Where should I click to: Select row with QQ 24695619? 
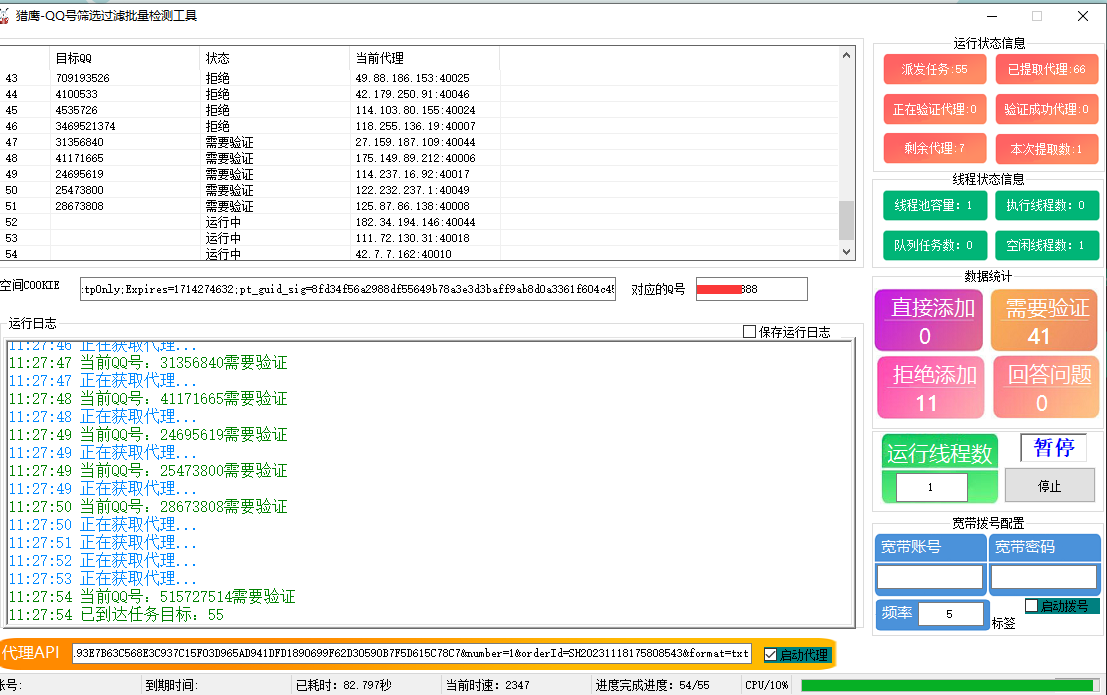pos(419,174)
